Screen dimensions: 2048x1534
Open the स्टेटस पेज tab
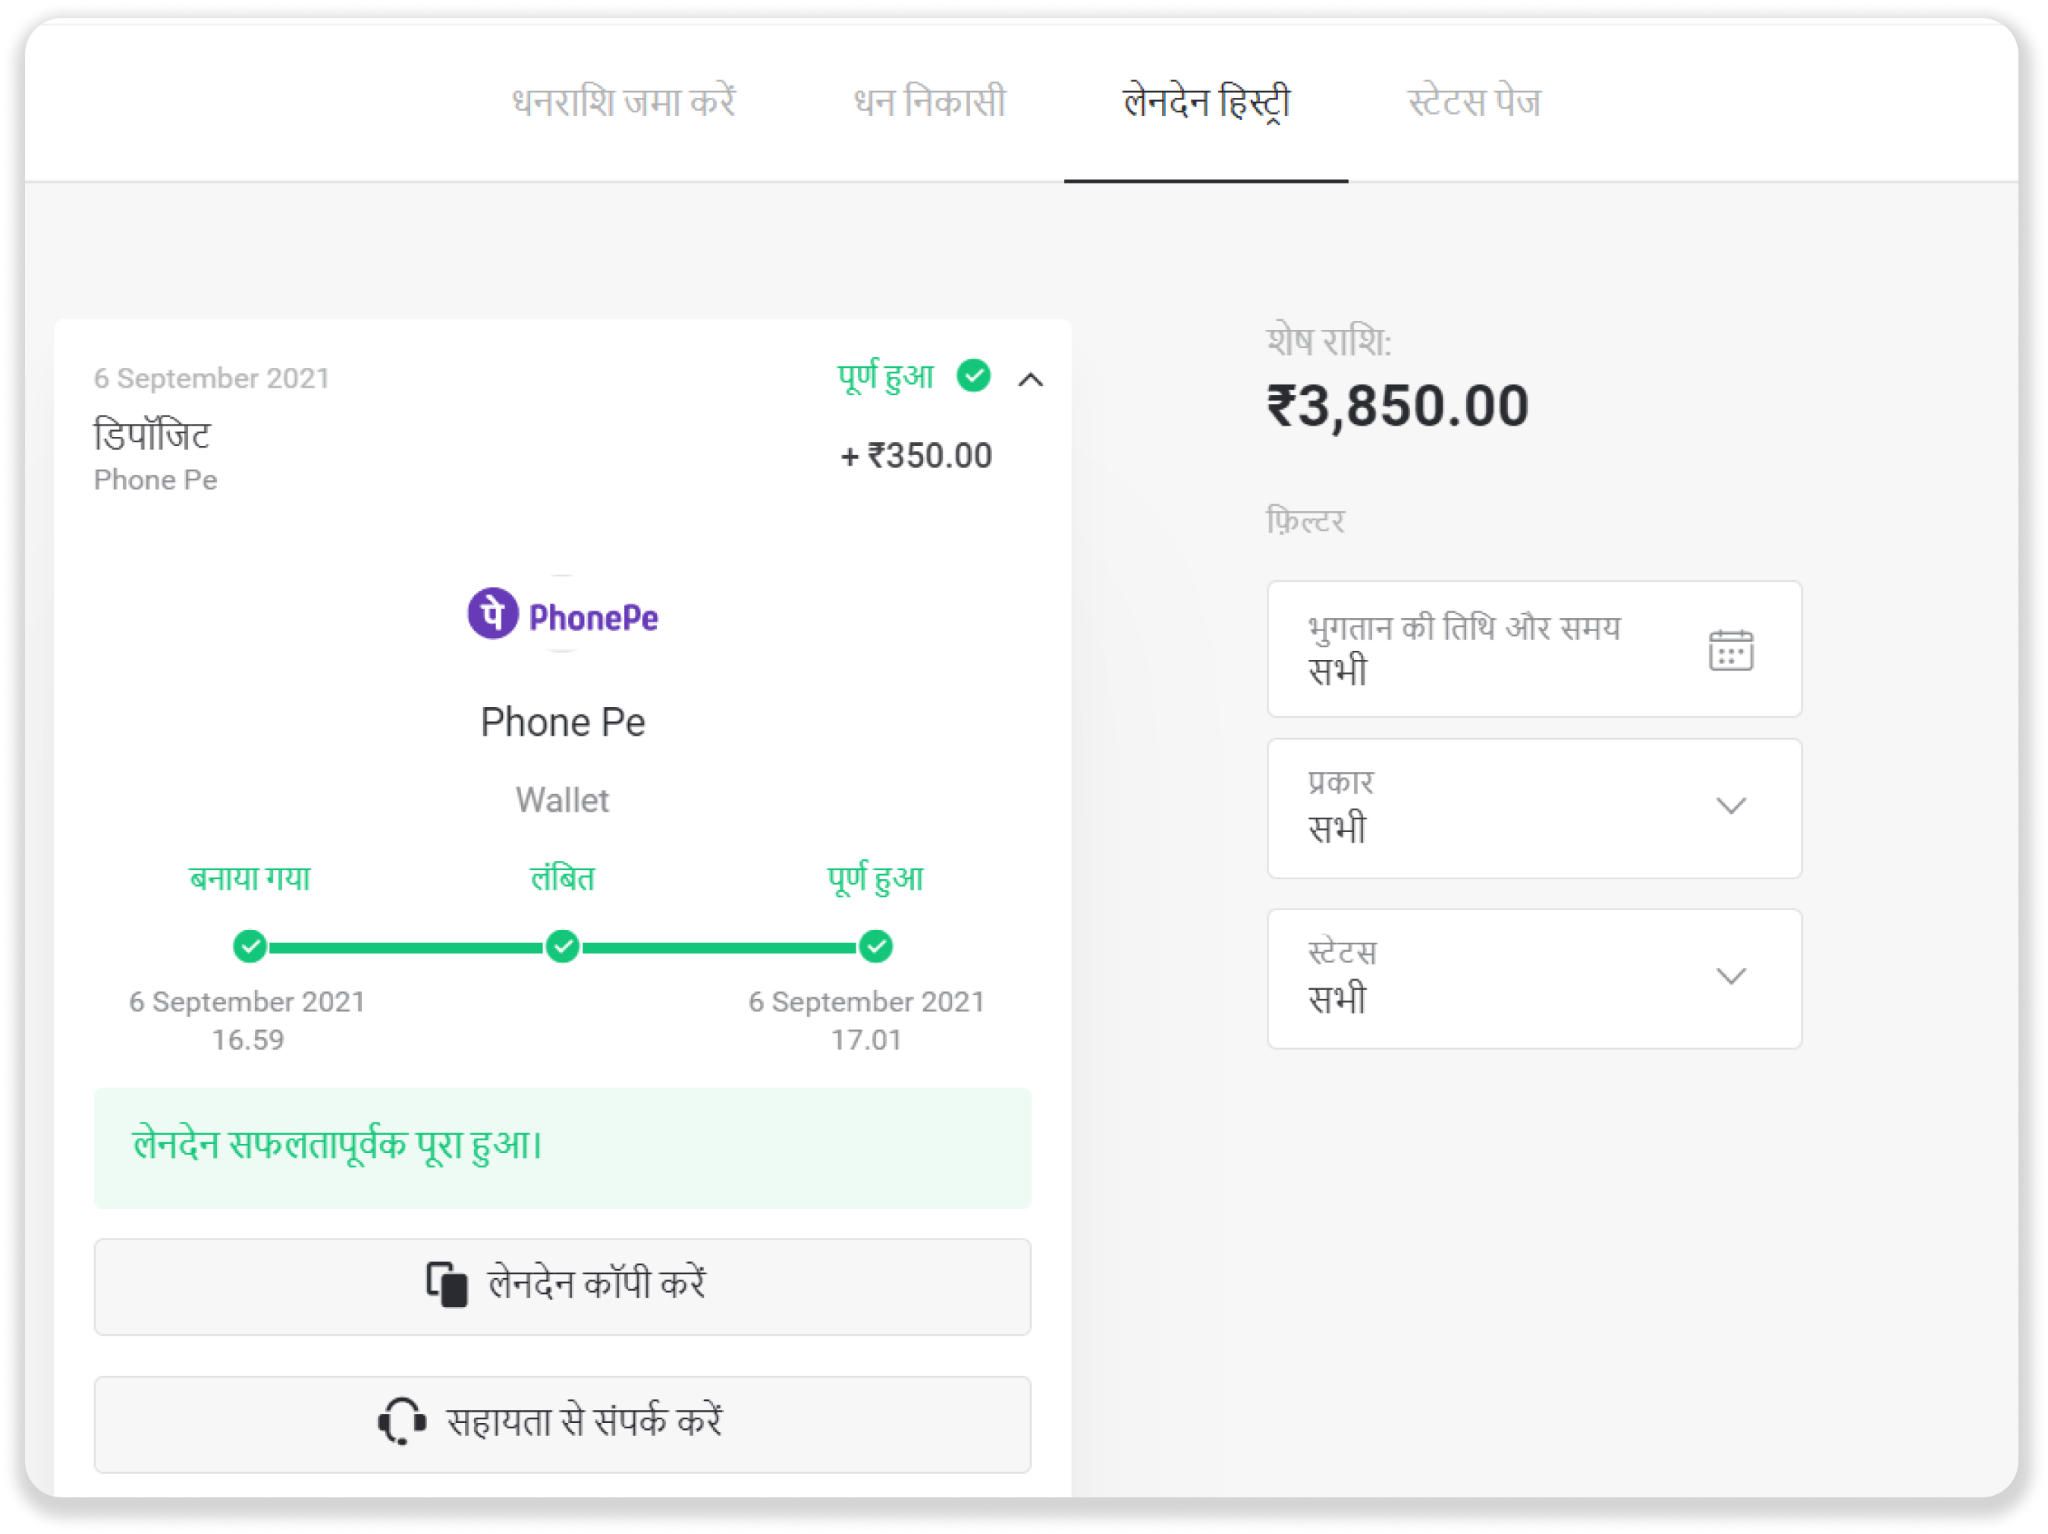(x=1474, y=102)
